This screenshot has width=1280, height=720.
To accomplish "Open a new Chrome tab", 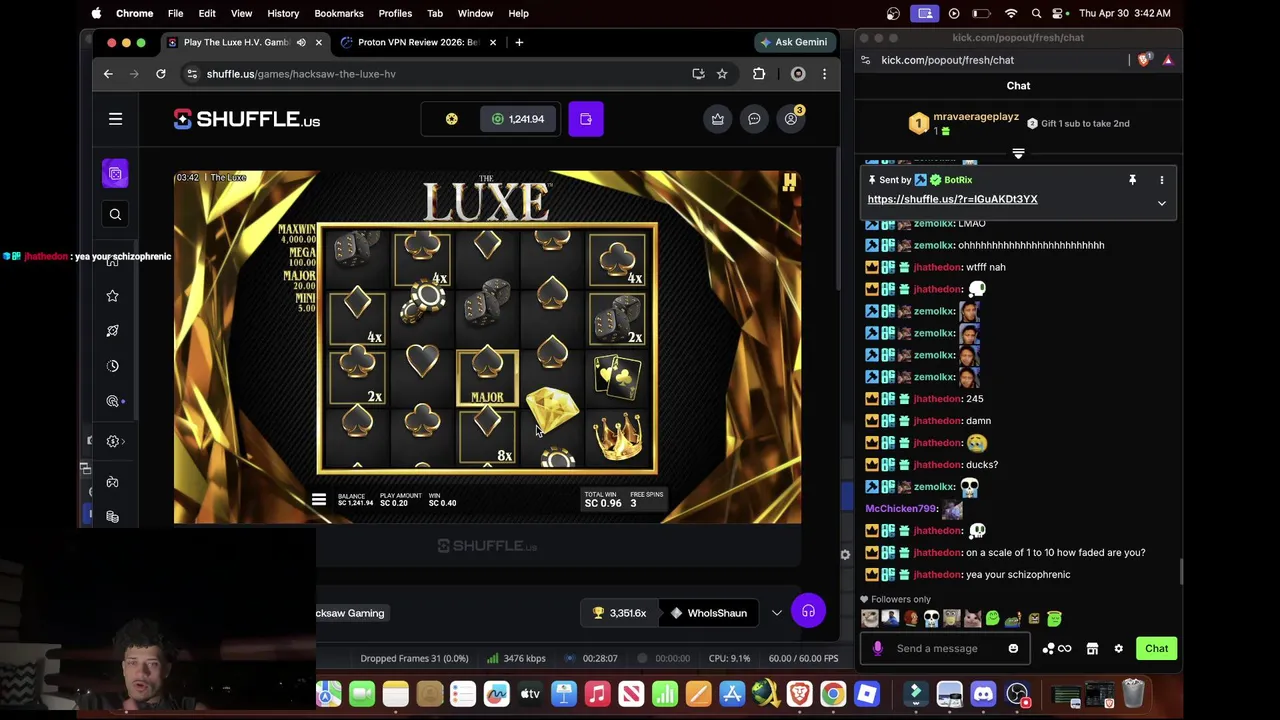I will (x=519, y=42).
